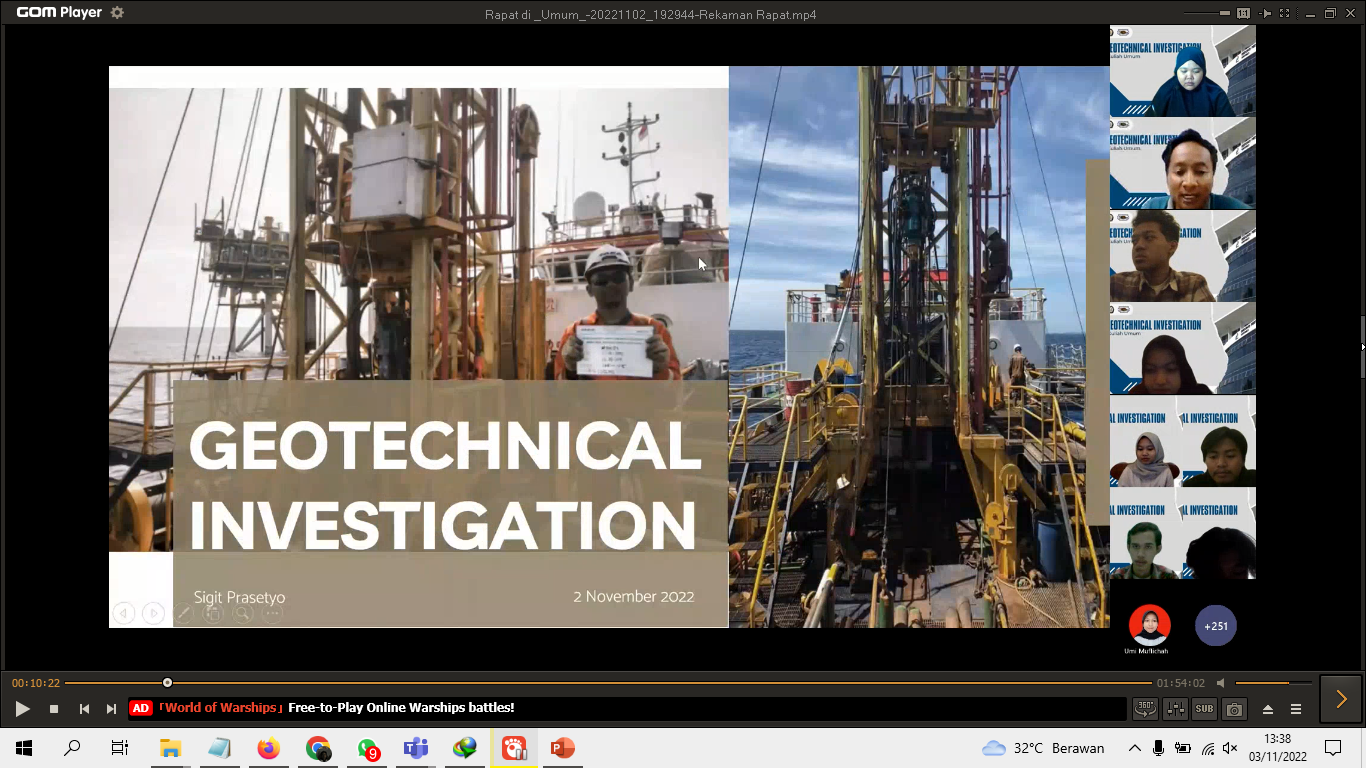1366x768 pixels.
Task: Stop the video playback
Action: (54, 709)
